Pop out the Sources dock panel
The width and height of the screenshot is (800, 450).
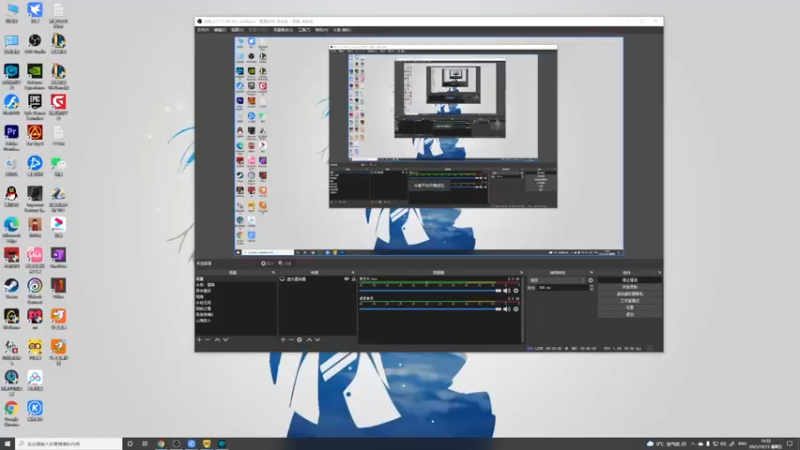[353, 273]
